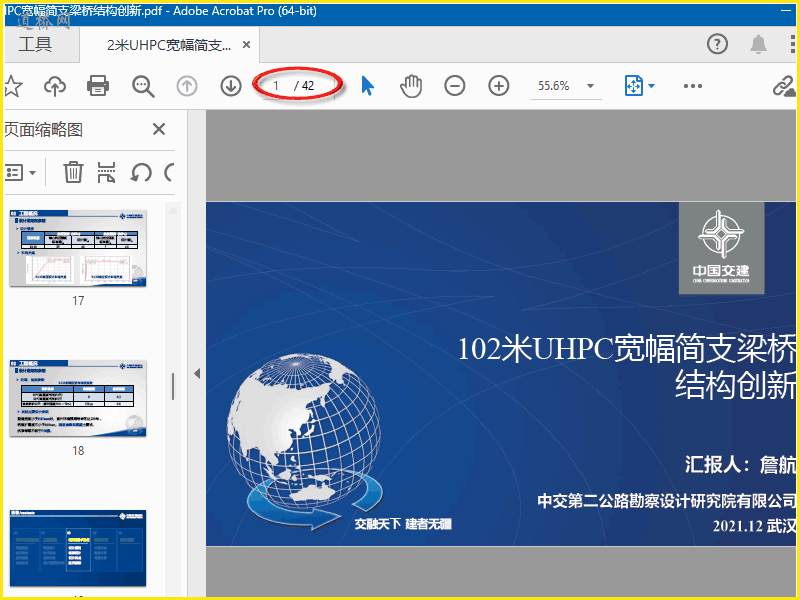
Task: Click the total page count / 42
Action: (x=304, y=86)
